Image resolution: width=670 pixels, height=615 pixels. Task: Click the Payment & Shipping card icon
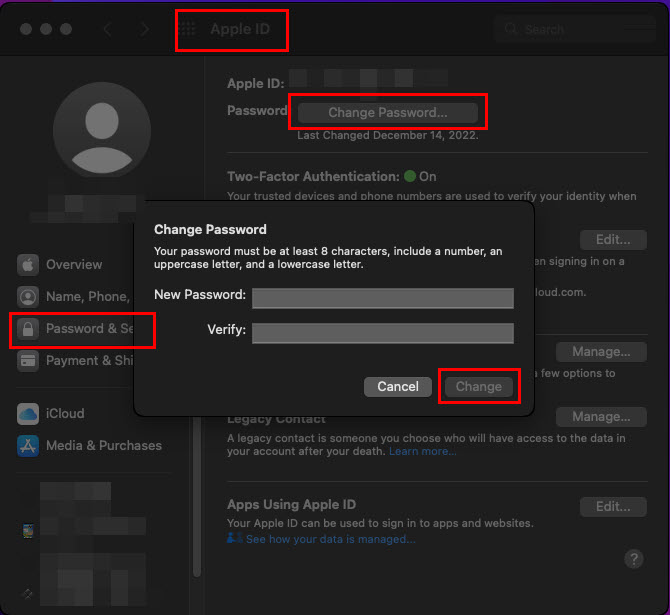click(x=28, y=361)
